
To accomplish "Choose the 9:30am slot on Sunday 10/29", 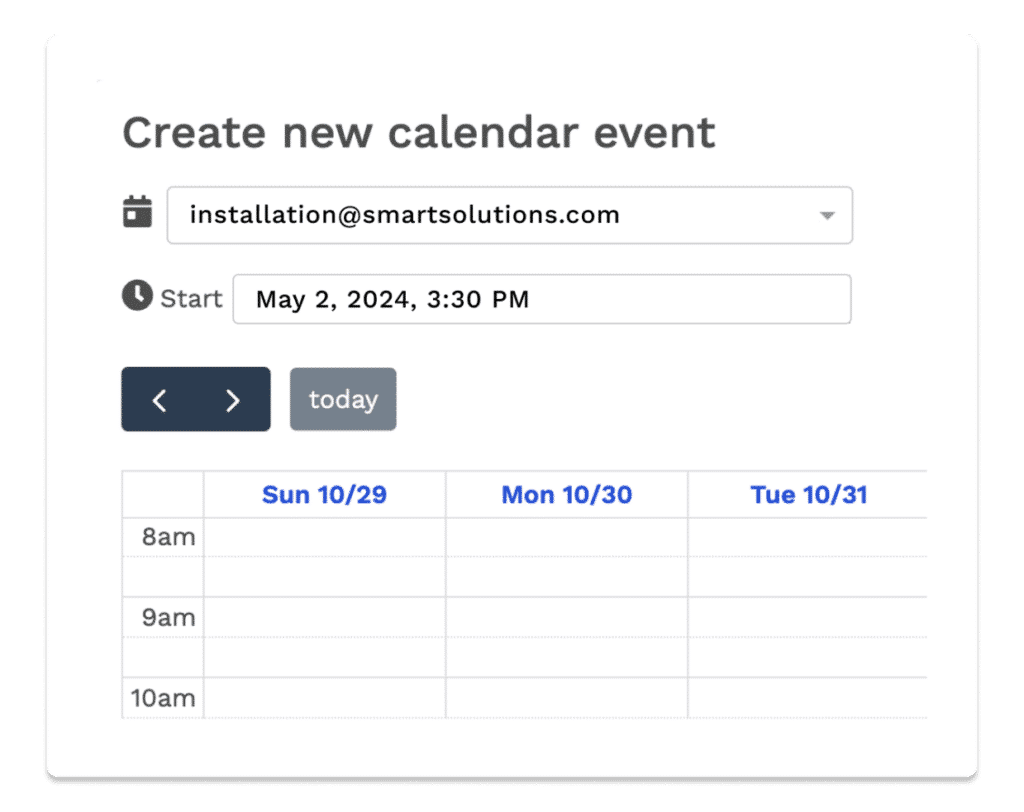I will (325, 657).
